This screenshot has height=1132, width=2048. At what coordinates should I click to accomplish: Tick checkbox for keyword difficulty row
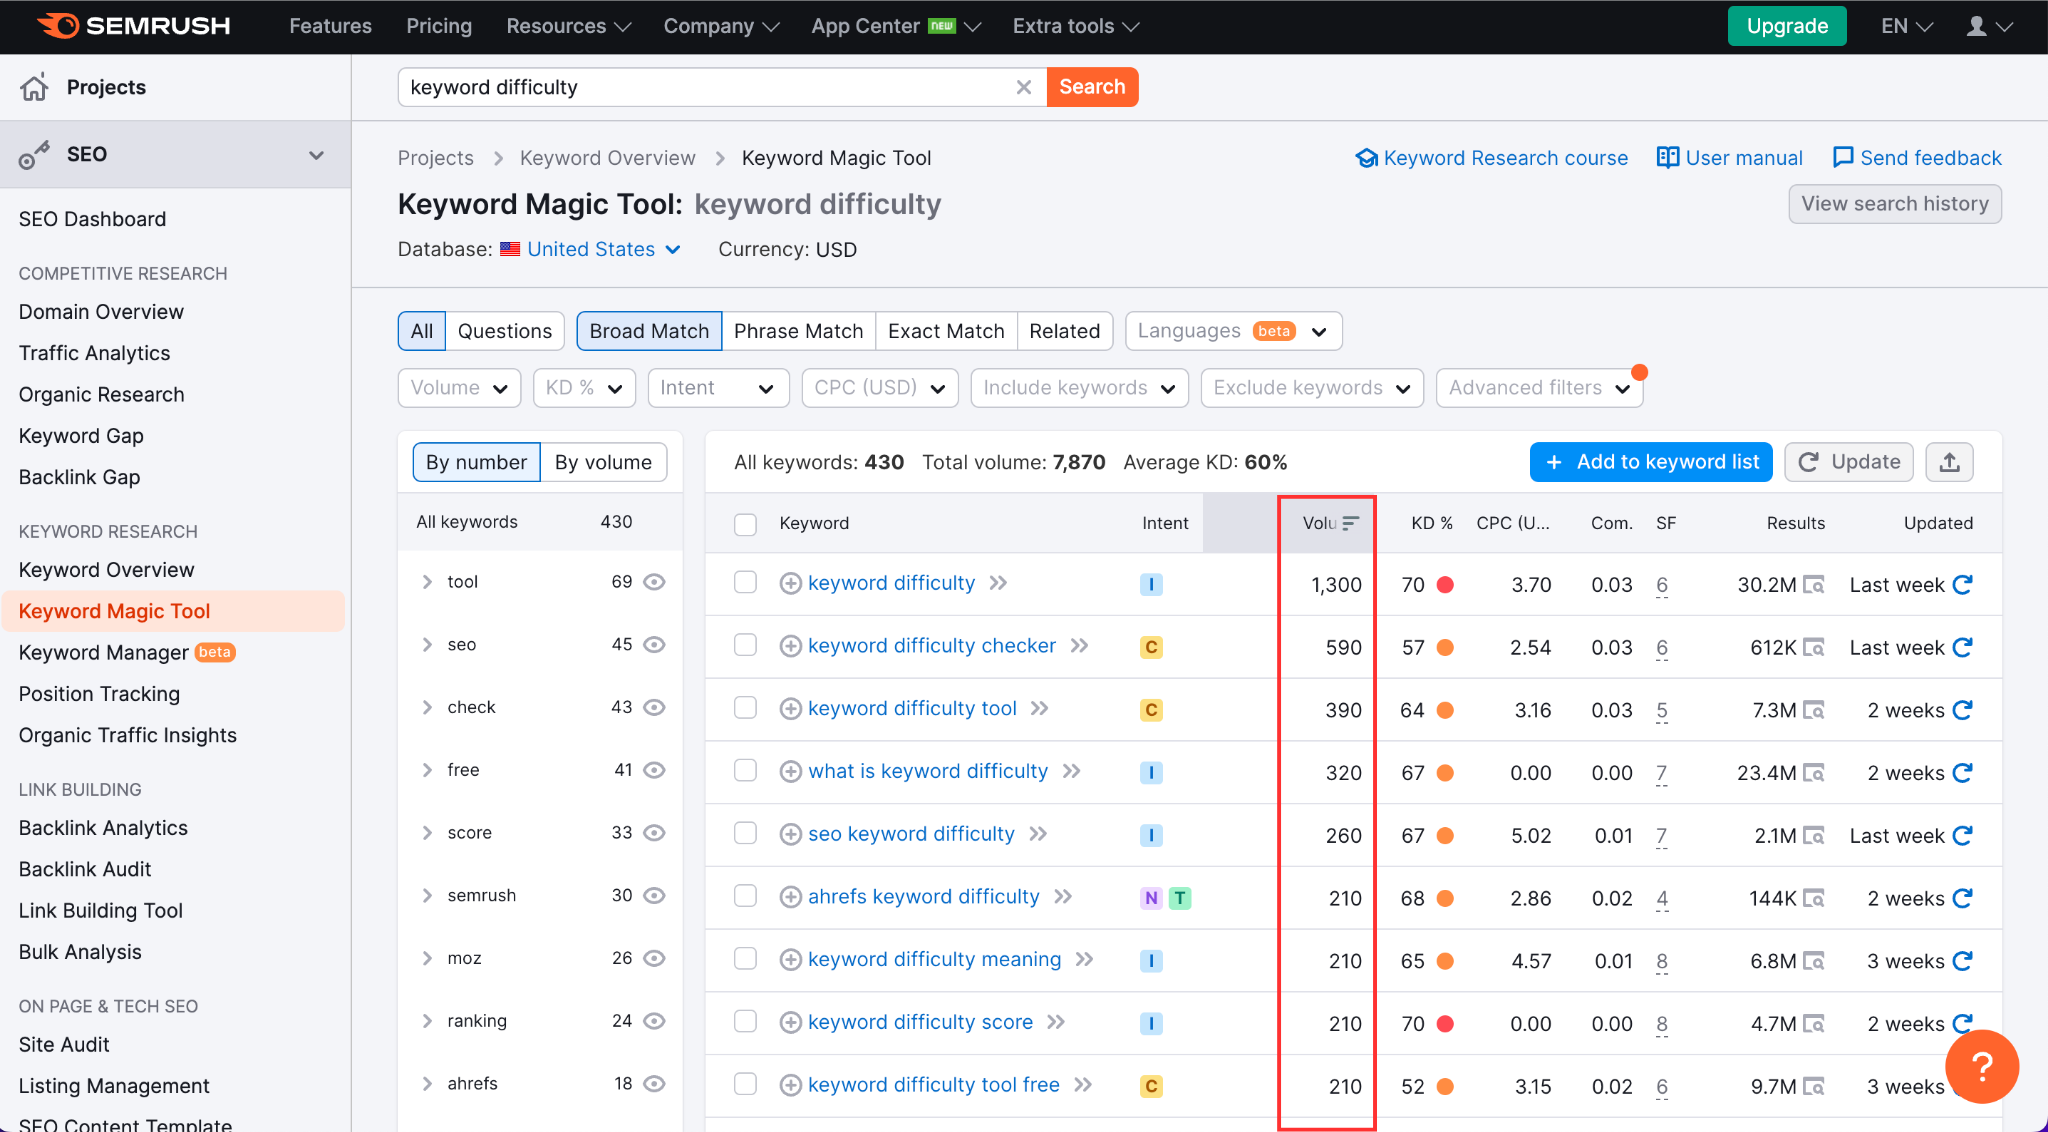coord(745,582)
